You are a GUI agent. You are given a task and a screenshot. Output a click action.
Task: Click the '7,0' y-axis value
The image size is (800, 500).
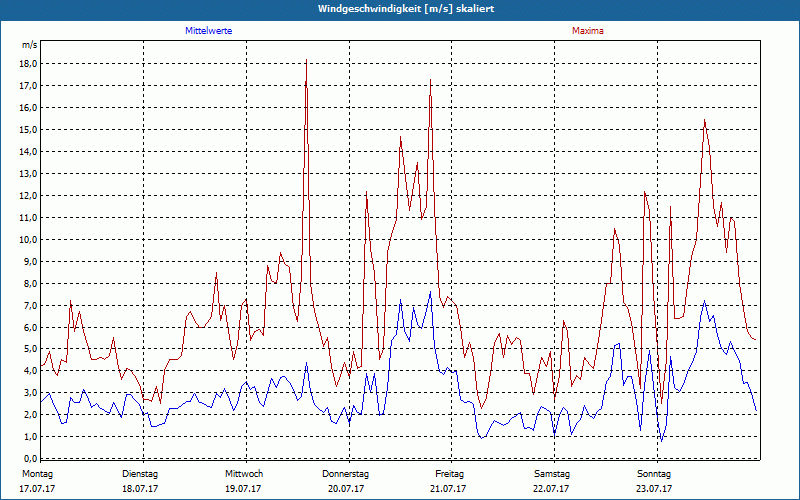30,306
